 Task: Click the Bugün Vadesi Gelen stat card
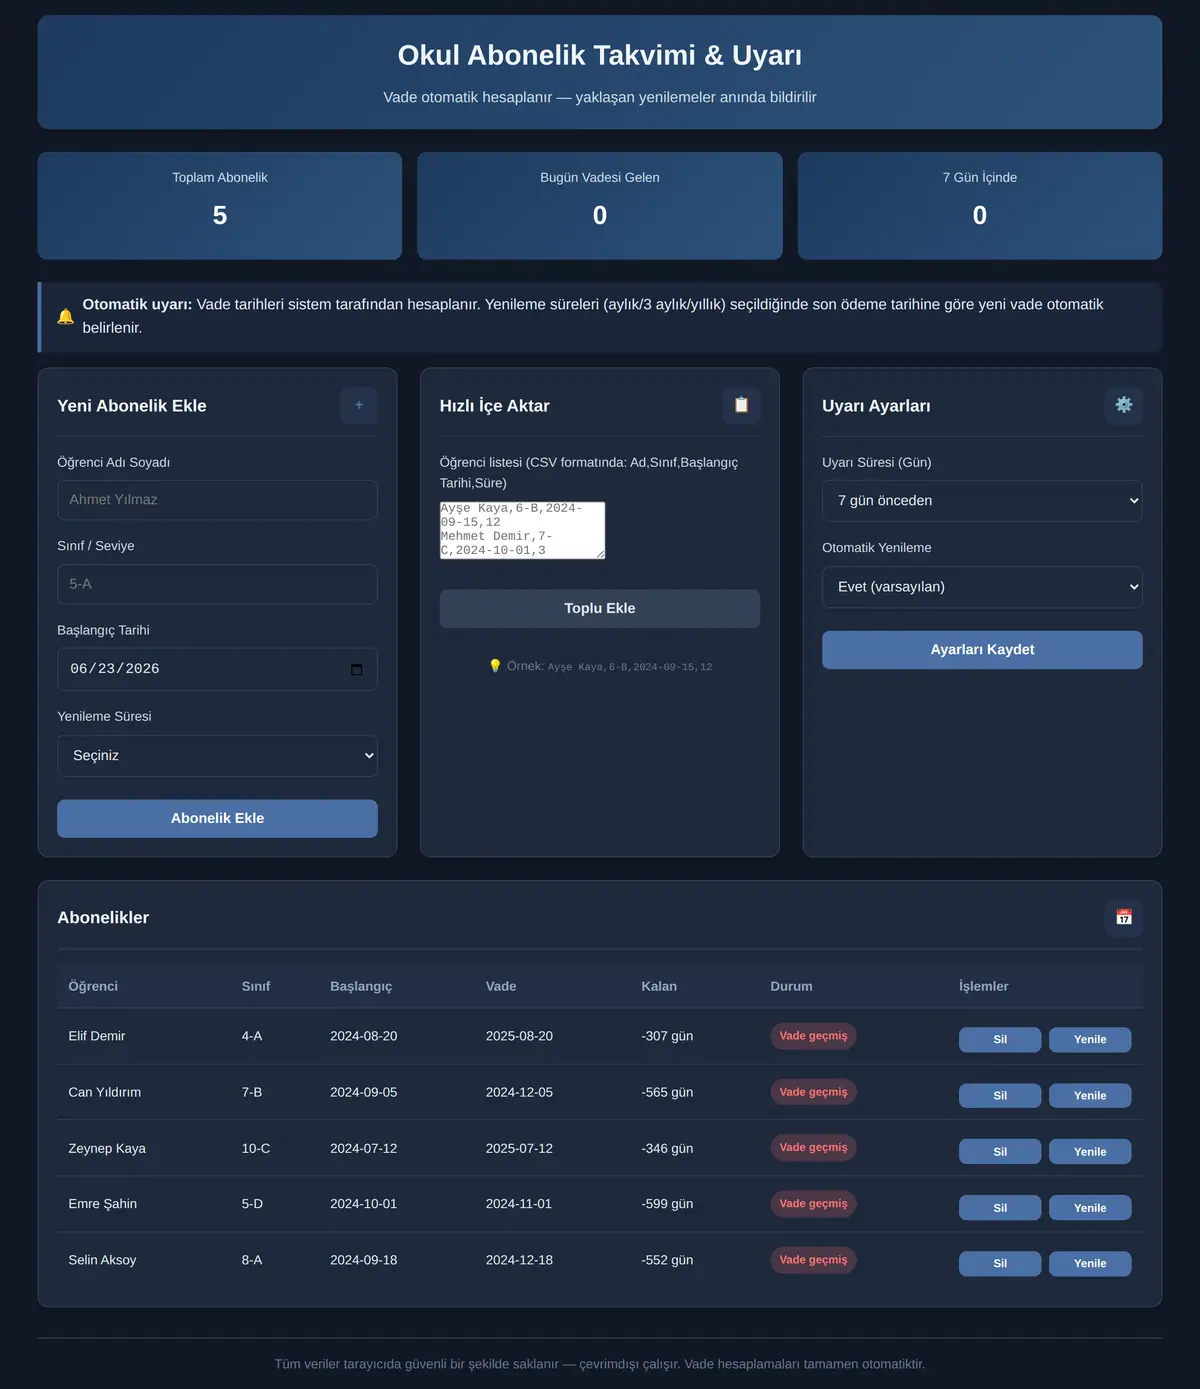pyautogui.click(x=600, y=206)
